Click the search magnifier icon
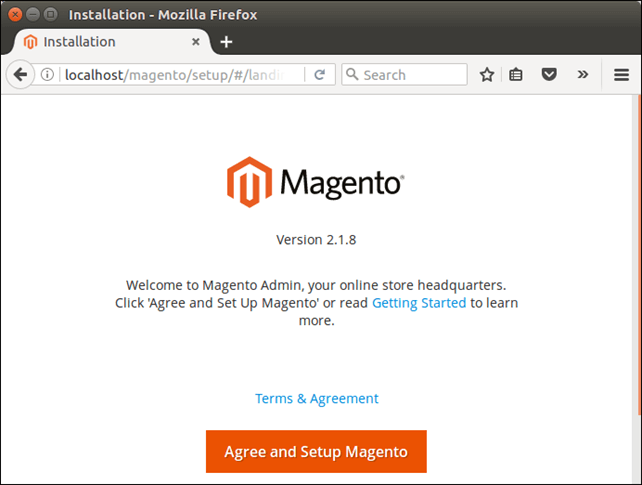This screenshot has width=642, height=485. (352, 74)
